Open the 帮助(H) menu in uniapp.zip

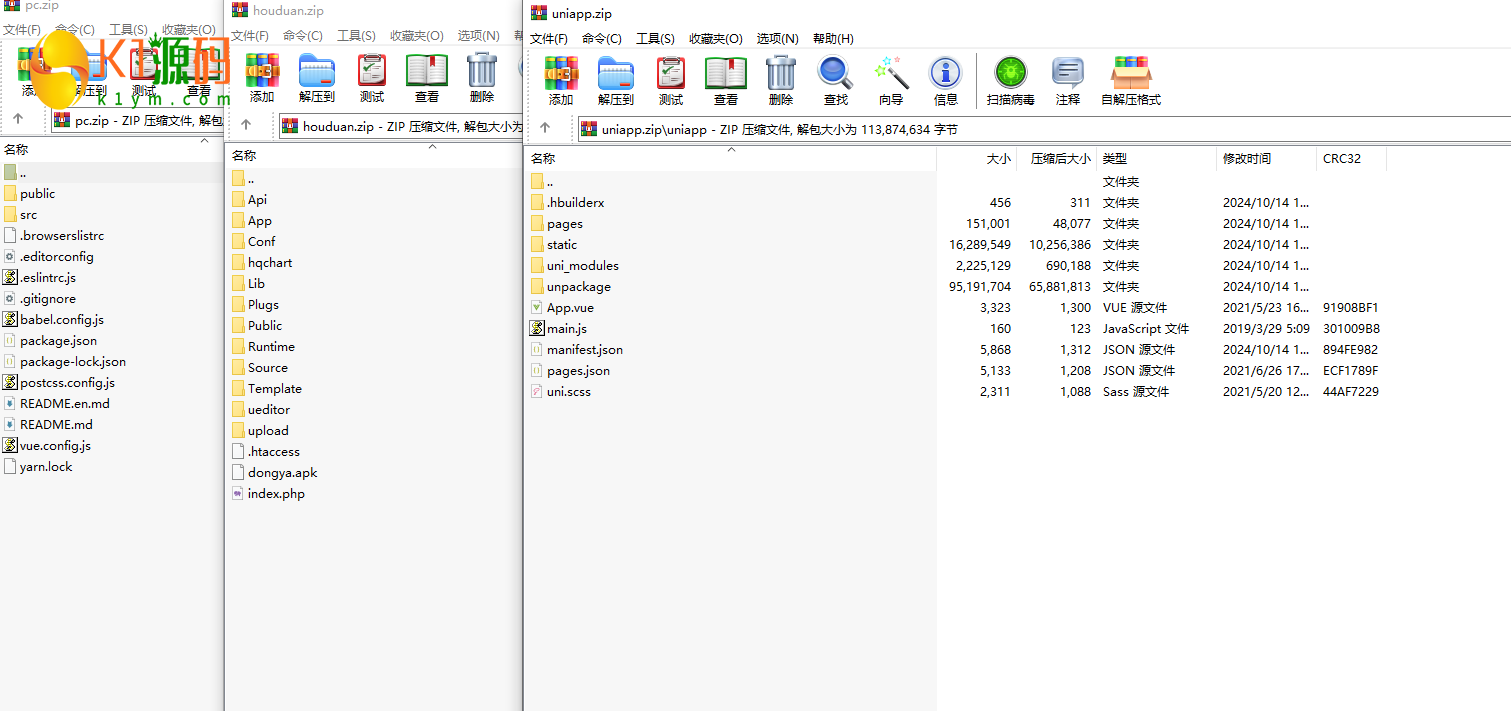click(833, 39)
